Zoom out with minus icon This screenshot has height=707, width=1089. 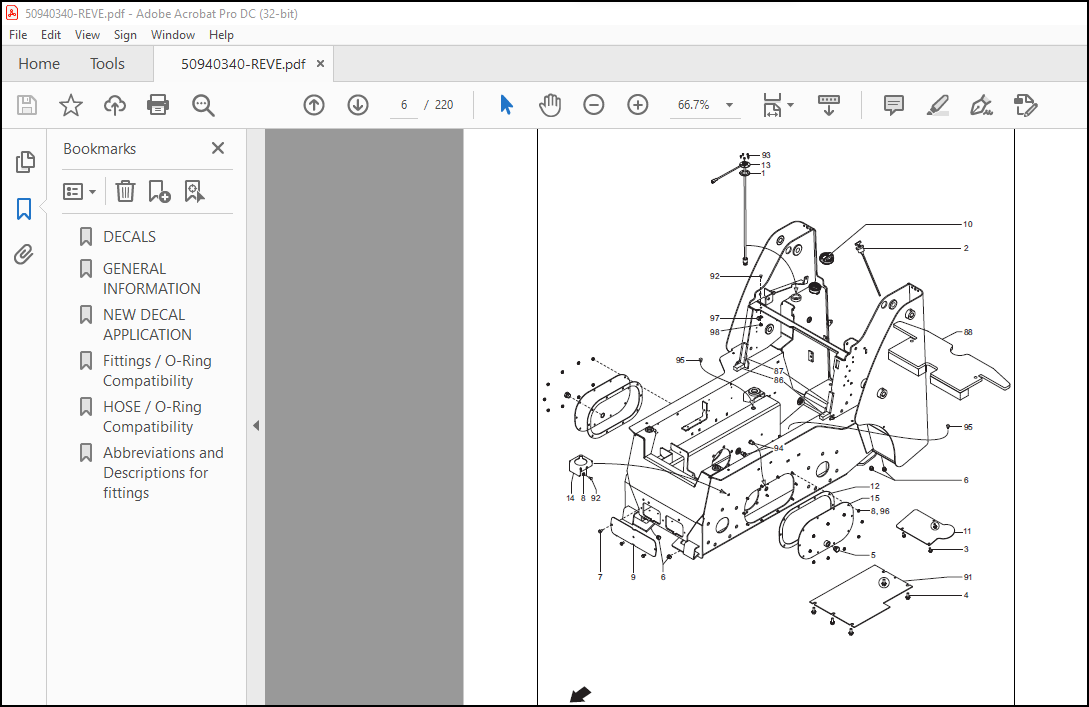click(594, 105)
